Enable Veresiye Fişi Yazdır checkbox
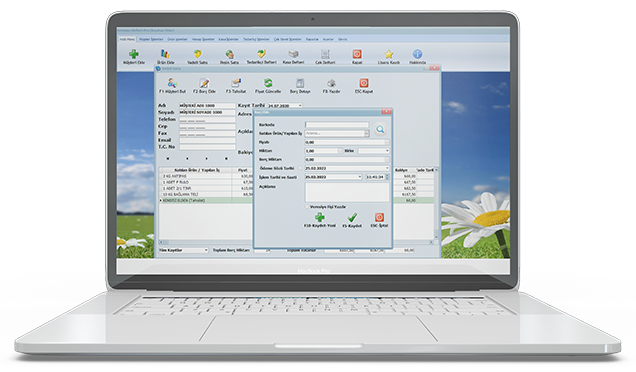Viewport: 636px width, 372px height. point(307,207)
